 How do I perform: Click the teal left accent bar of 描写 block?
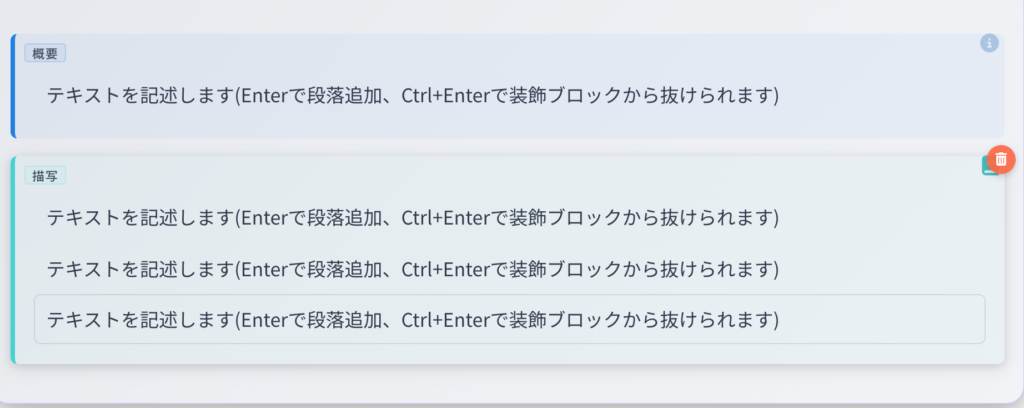coord(13,260)
